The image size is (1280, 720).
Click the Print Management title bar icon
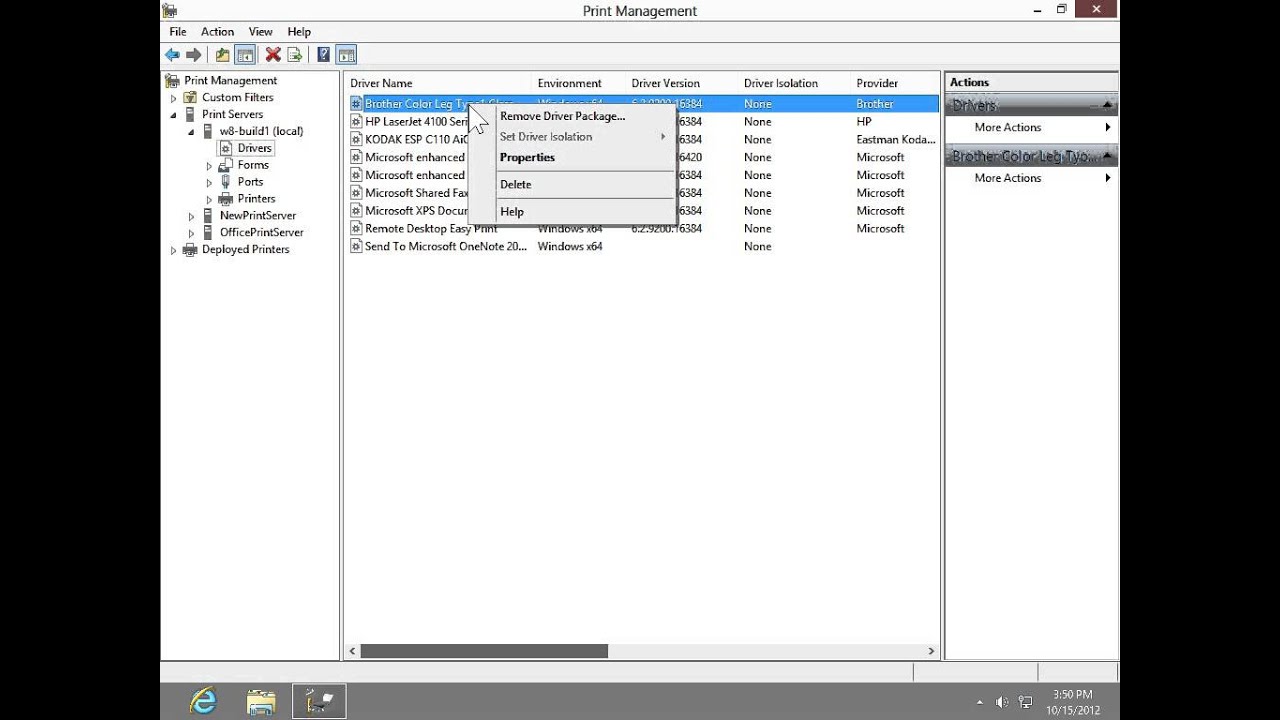coord(169,11)
